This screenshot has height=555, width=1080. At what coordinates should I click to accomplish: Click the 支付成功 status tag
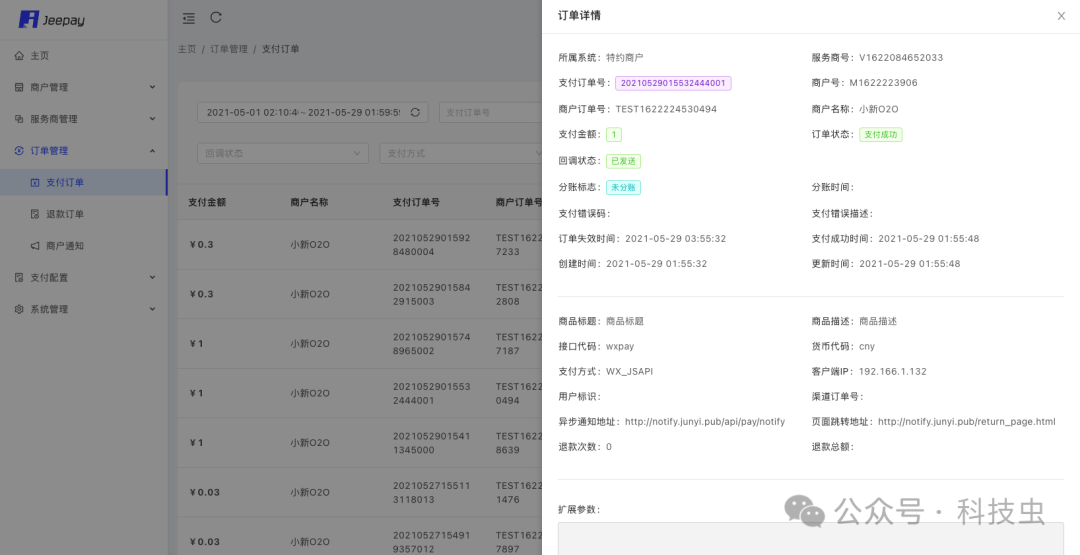pyautogui.click(x=880, y=135)
